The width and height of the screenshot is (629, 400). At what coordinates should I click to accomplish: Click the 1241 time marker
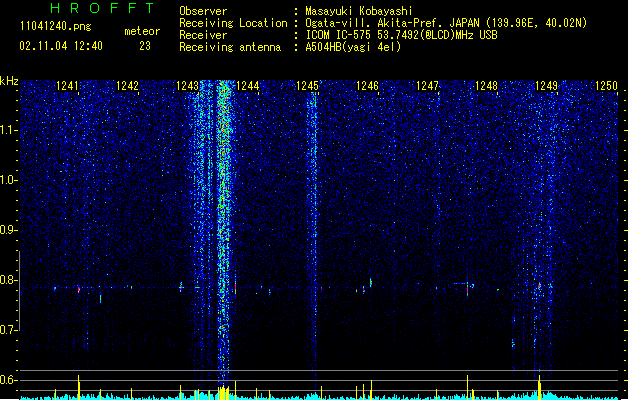coord(67,85)
